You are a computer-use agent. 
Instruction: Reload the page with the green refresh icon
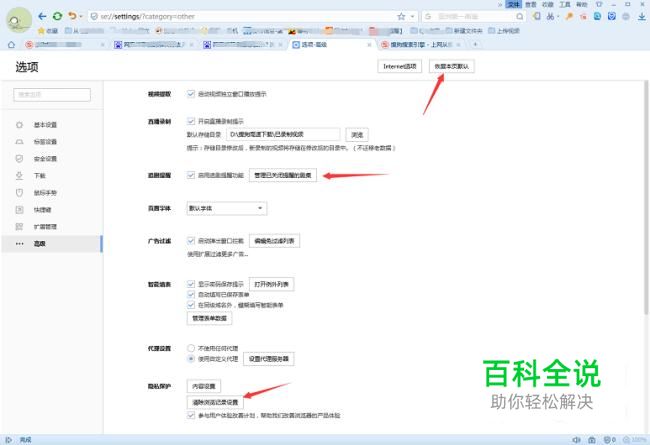tap(57, 16)
